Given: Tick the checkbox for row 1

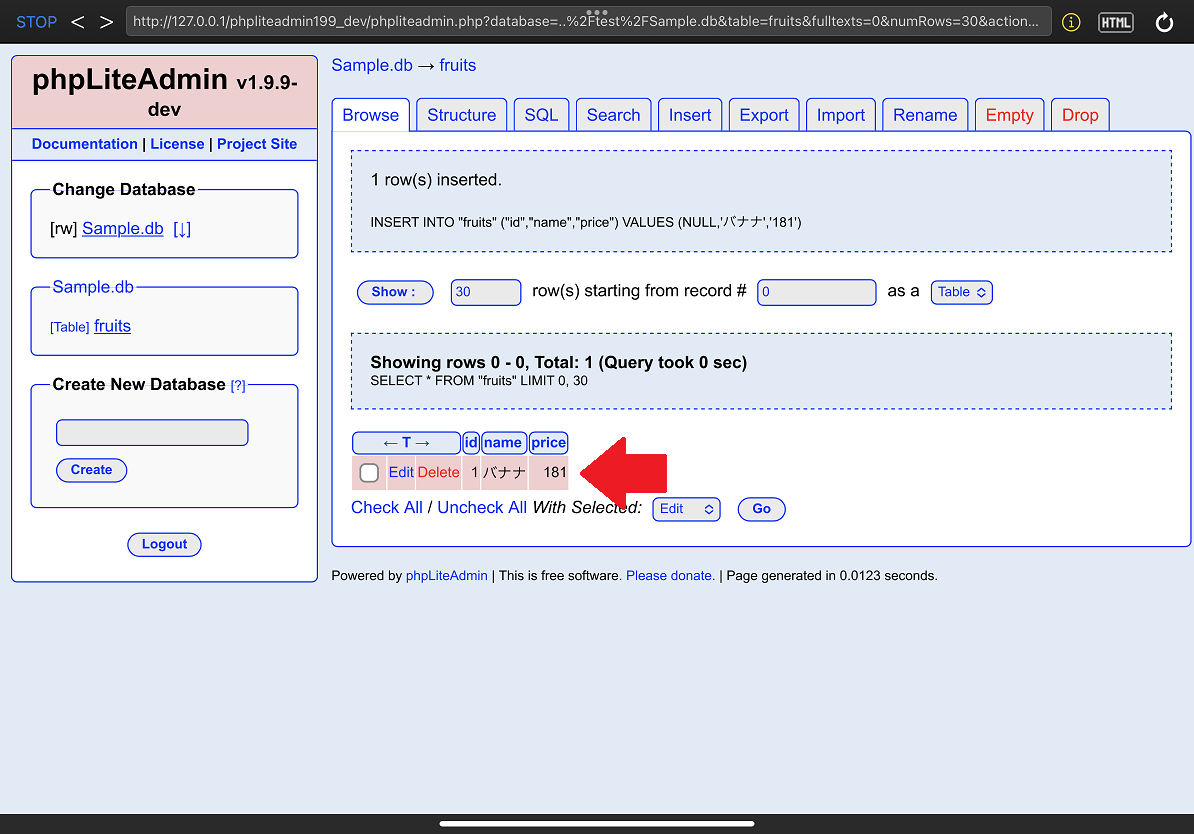Looking at the screenshot, I should (x=369, y=473).
